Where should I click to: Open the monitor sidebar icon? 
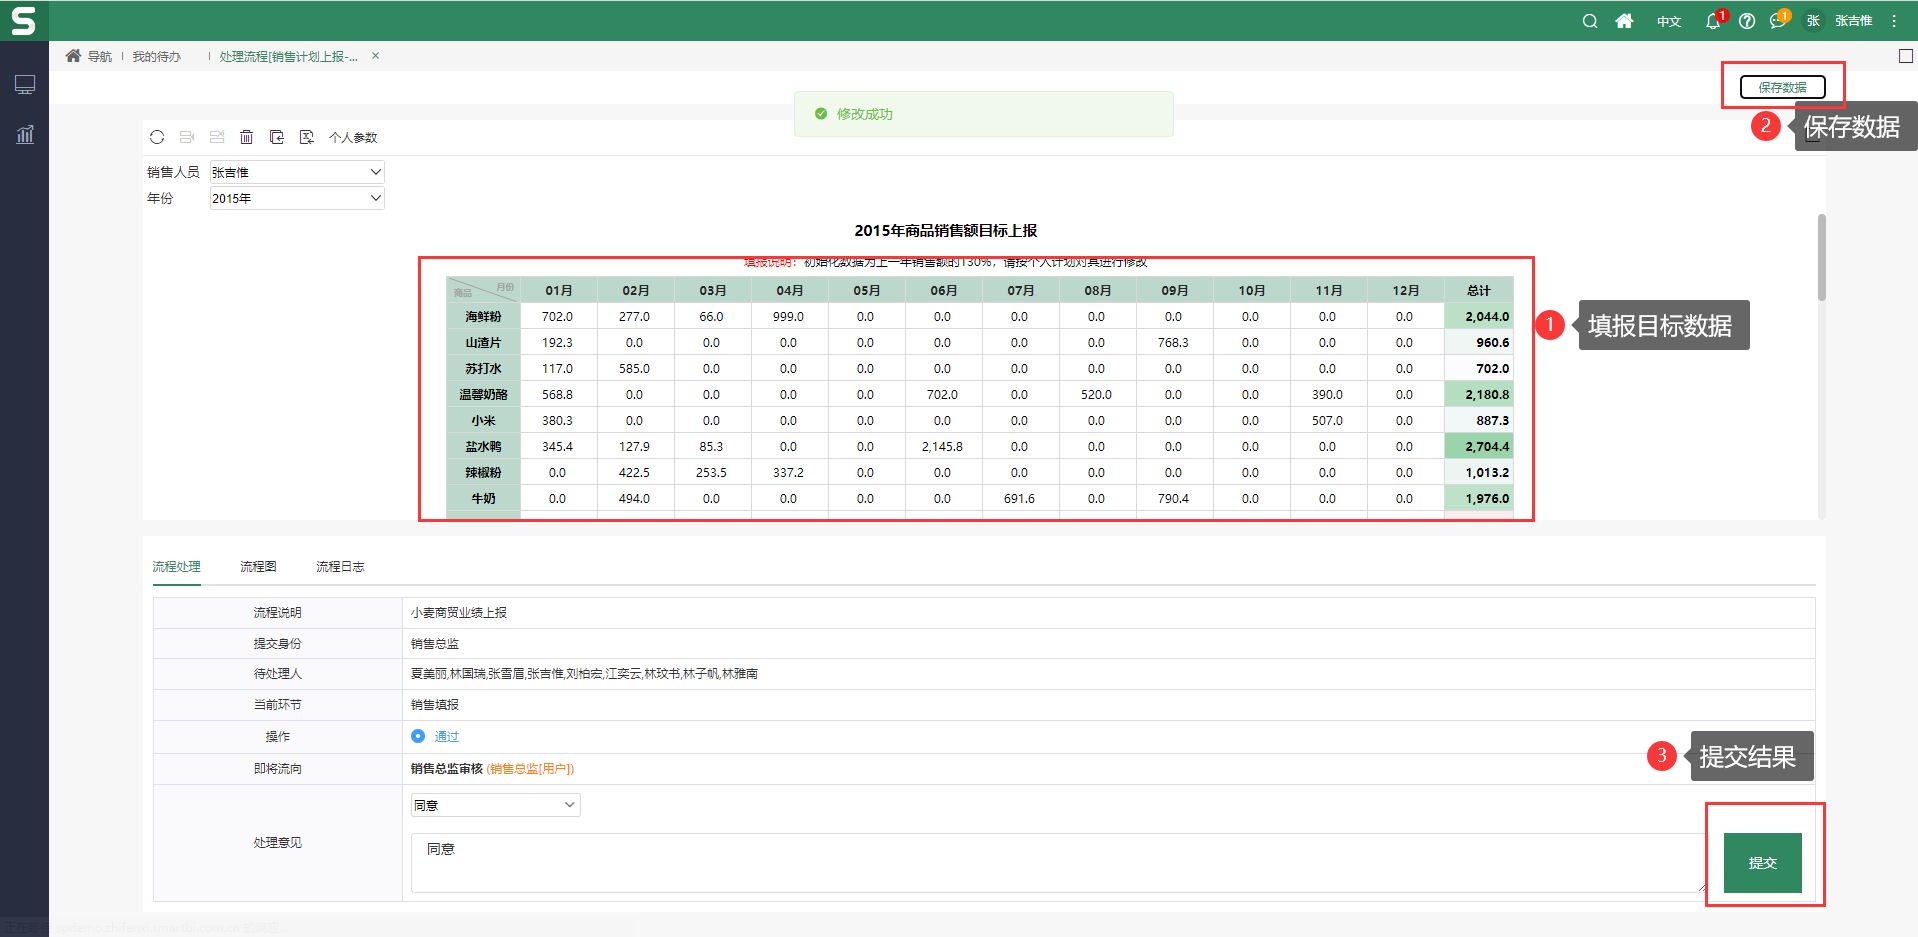(x=25, y=85)
